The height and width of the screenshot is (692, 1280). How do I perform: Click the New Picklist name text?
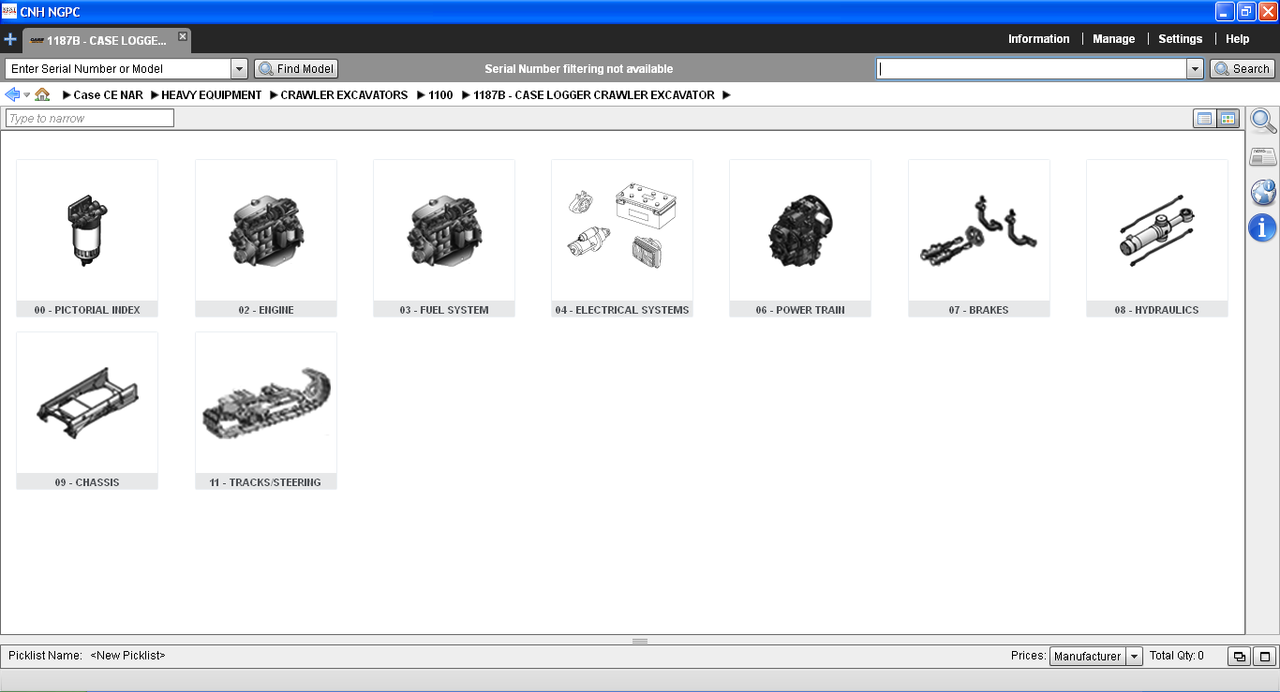click(127, 656)
